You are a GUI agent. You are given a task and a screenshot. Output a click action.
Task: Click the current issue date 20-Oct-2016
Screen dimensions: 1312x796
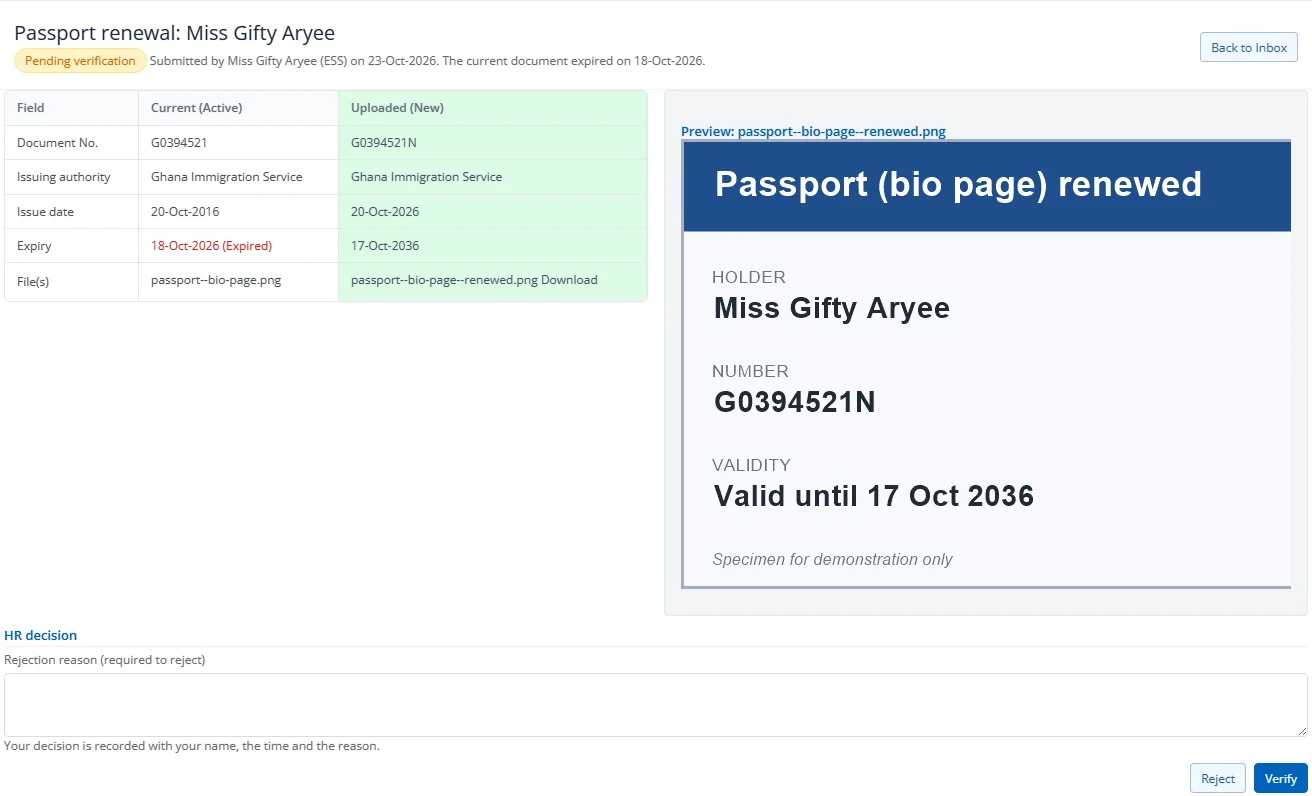click(x=185, y=212)
